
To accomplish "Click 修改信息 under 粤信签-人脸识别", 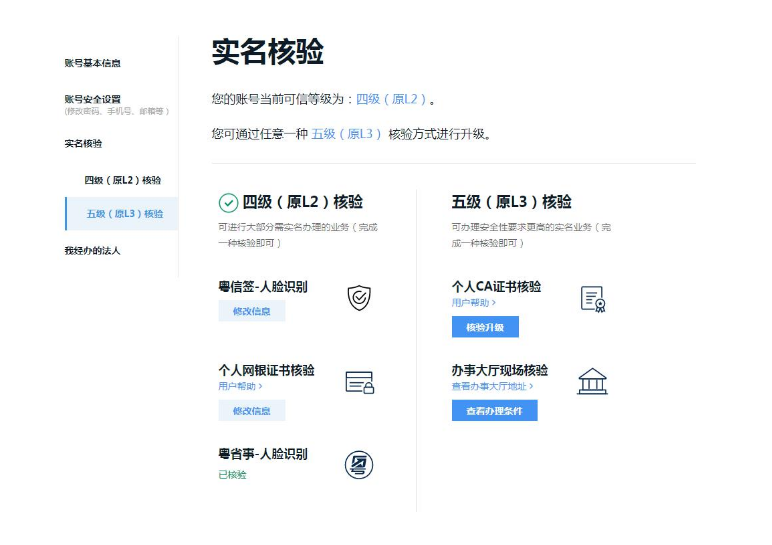I will click(252, 311).
